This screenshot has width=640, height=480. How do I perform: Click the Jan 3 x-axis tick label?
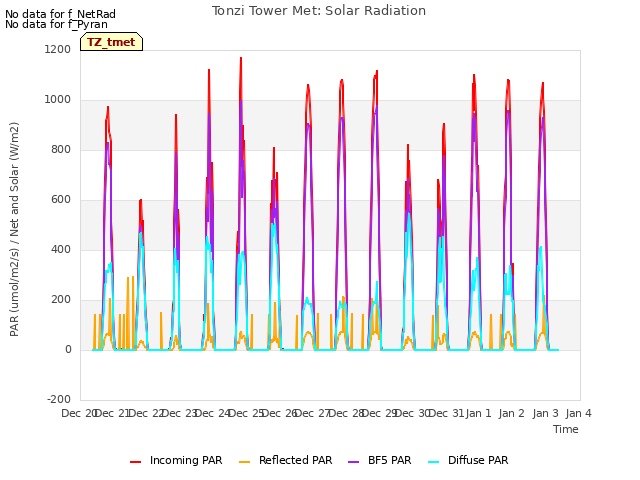[x=545, y=413]
